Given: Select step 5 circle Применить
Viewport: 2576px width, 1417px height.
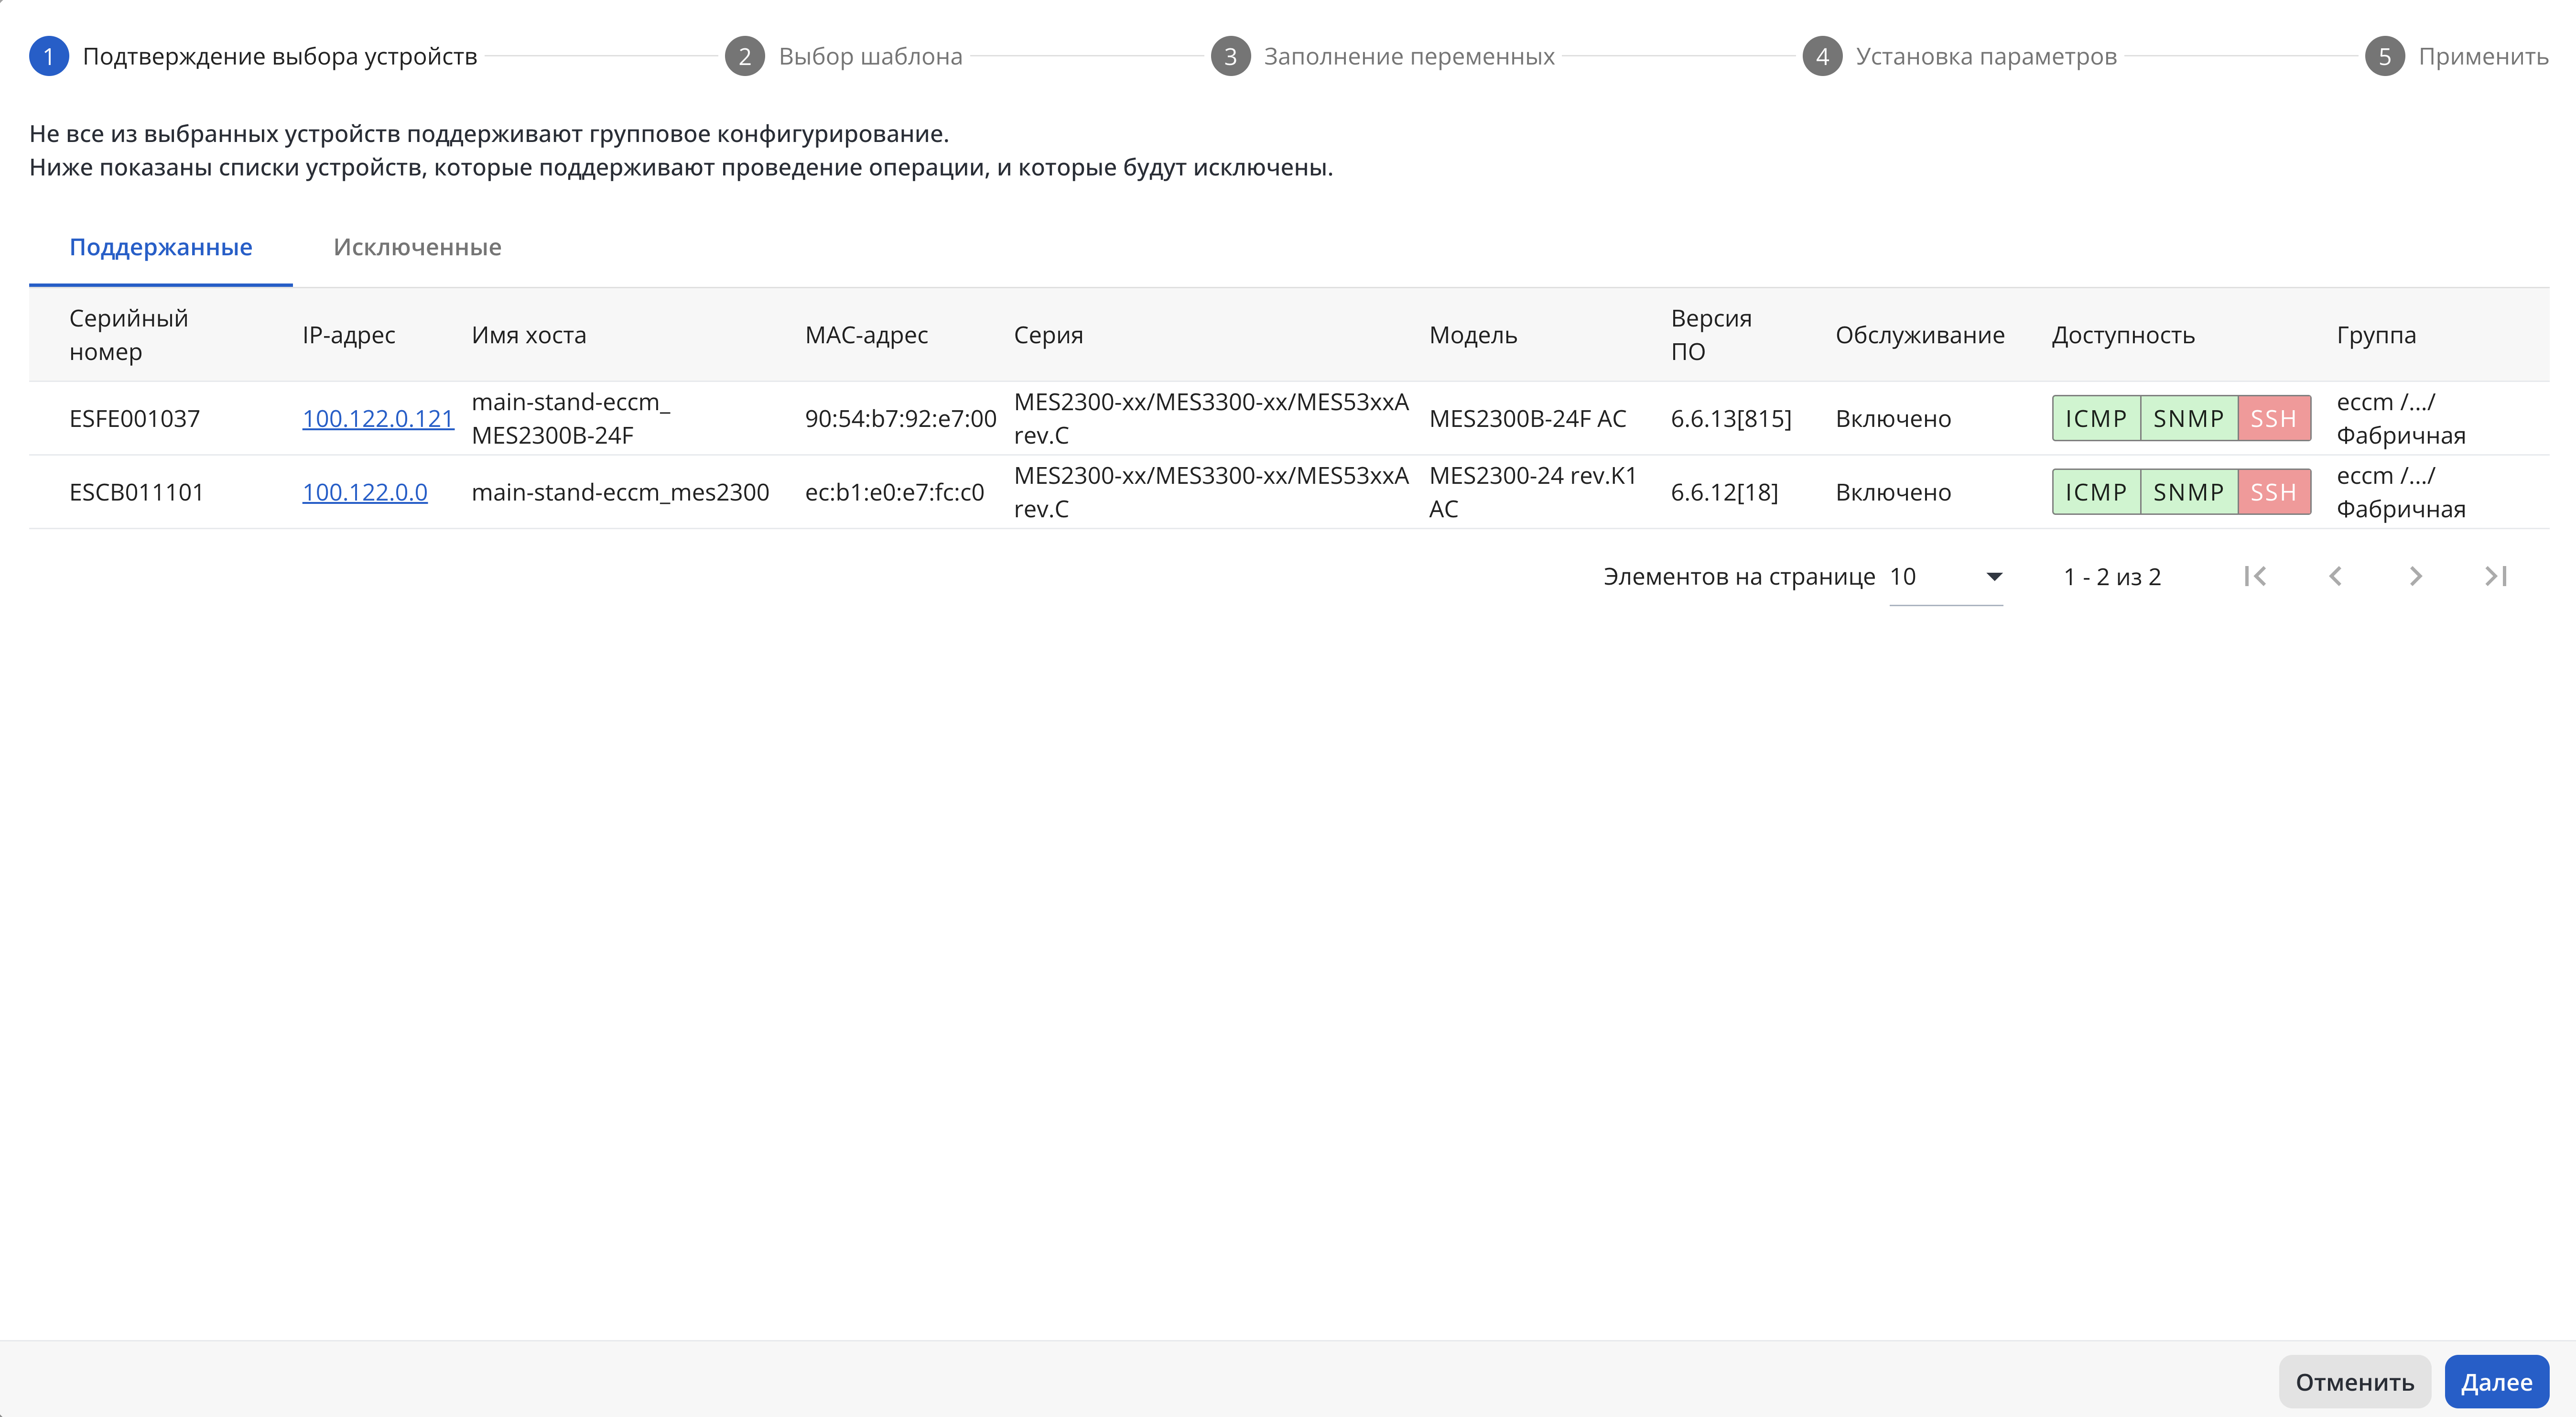Looking at the screenshot, I should 2385,56.
